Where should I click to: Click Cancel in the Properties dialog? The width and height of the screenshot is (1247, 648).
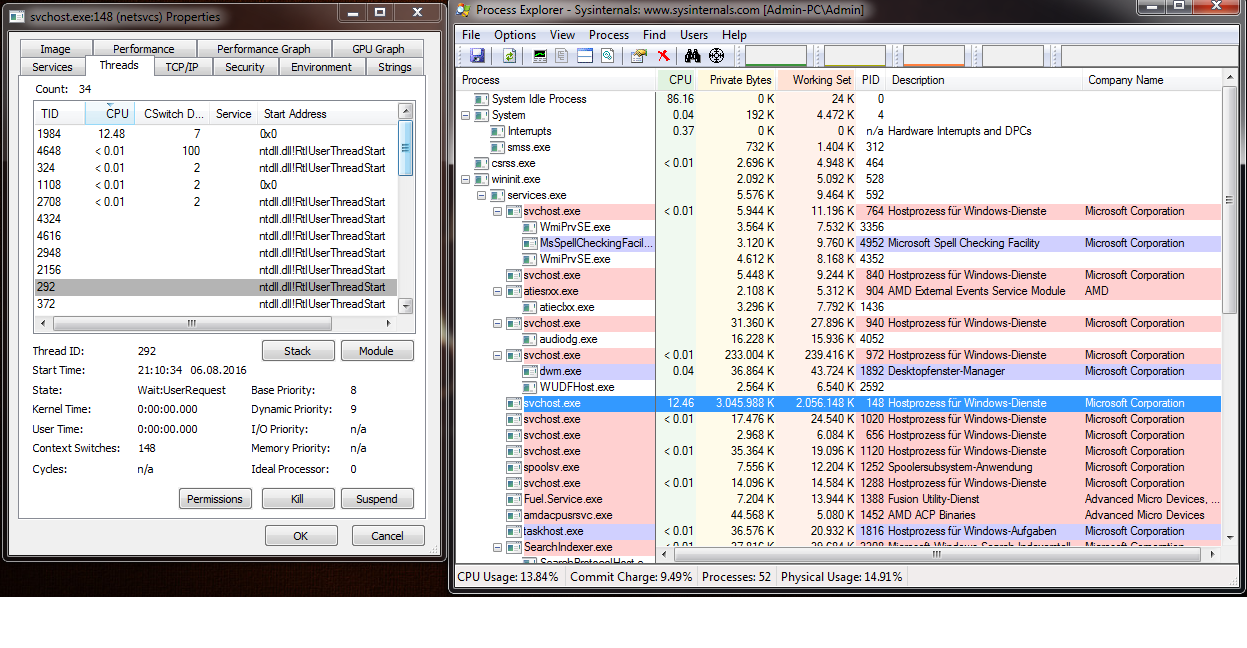388,536
